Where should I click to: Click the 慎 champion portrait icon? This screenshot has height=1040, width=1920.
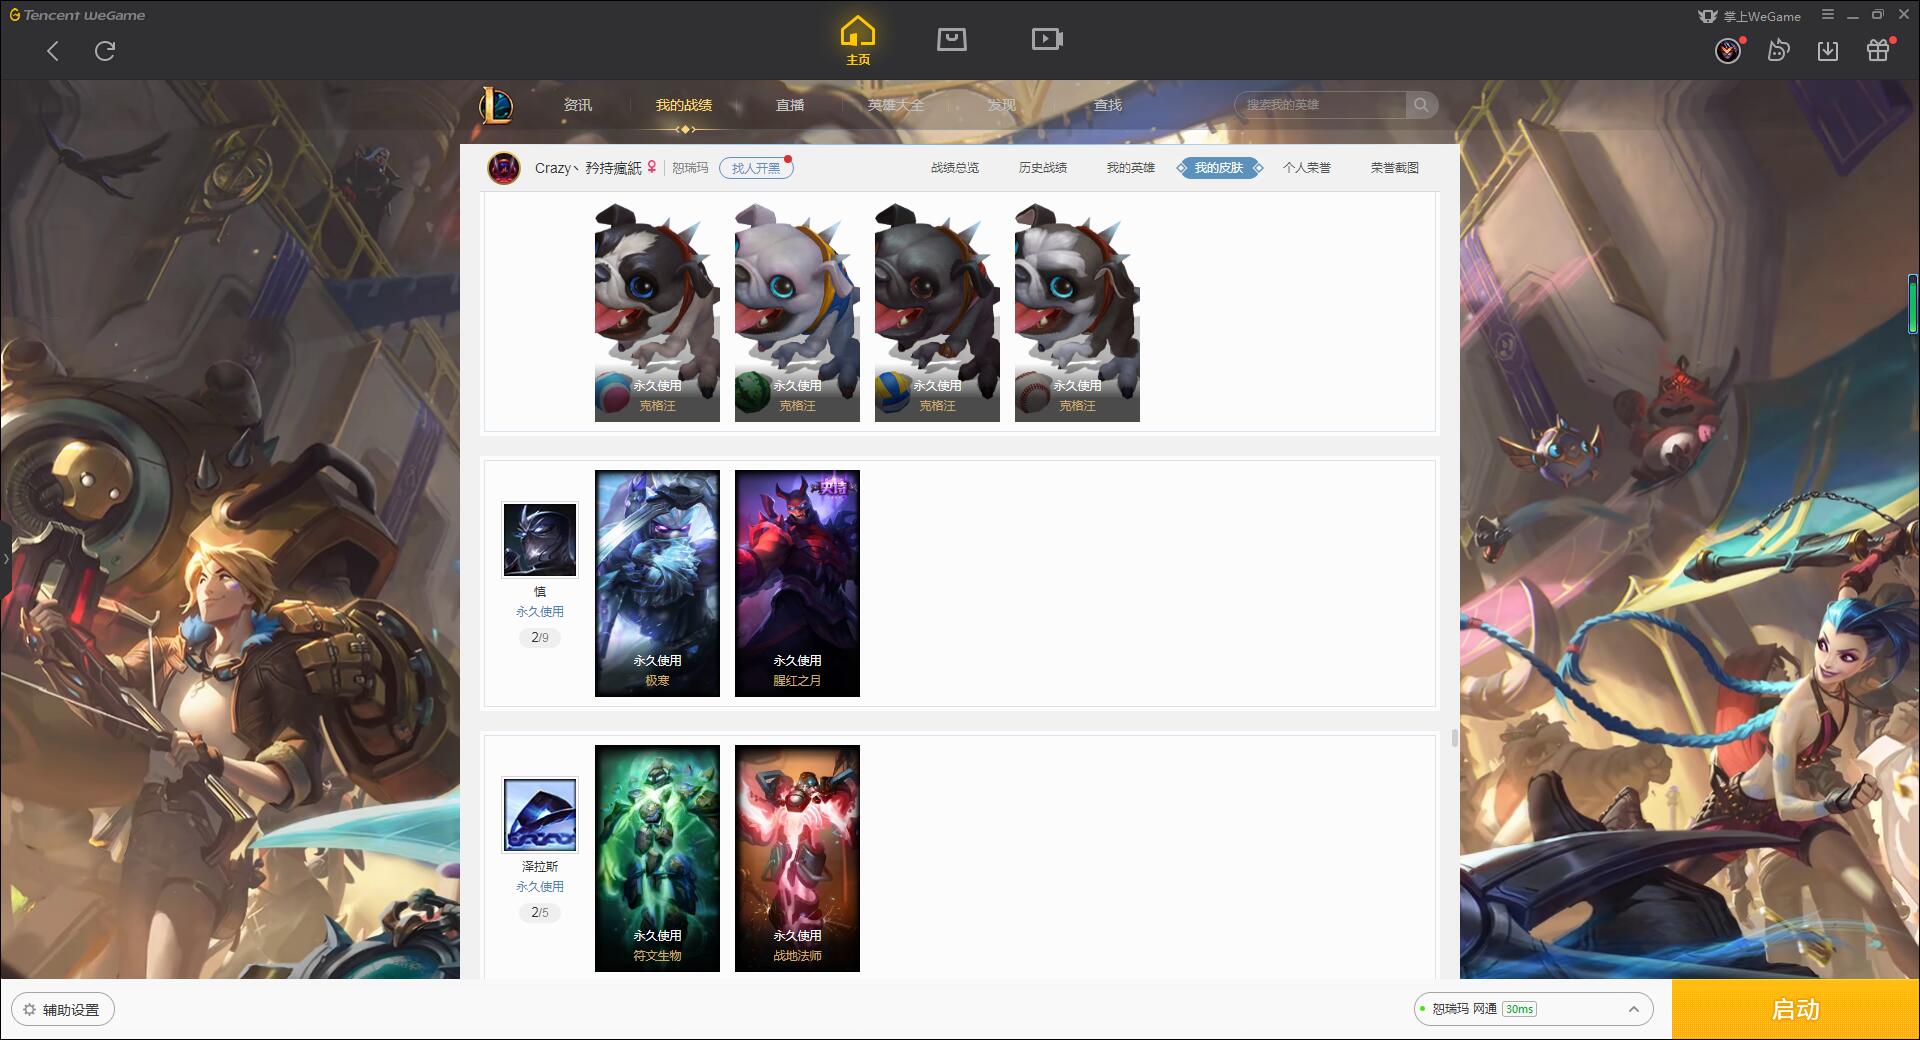pos(540,540)
